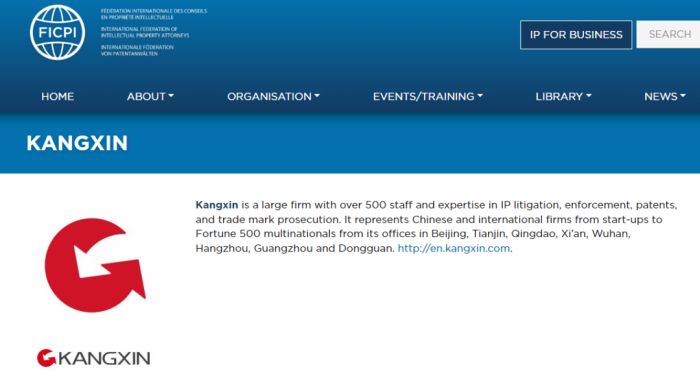Open the NEWS menu
This screenshot has width=700, height=387.
(x=665, y=96)
